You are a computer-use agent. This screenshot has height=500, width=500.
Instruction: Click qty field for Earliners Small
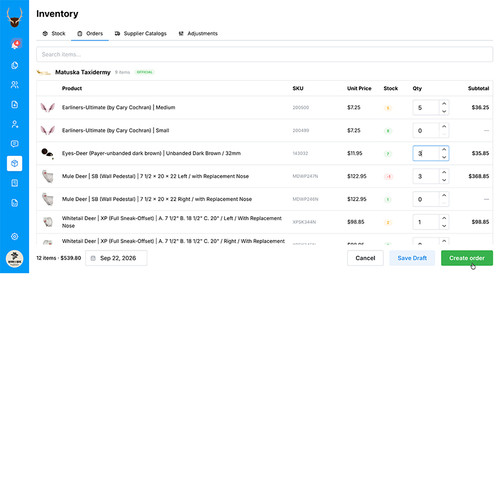(426, 130)
